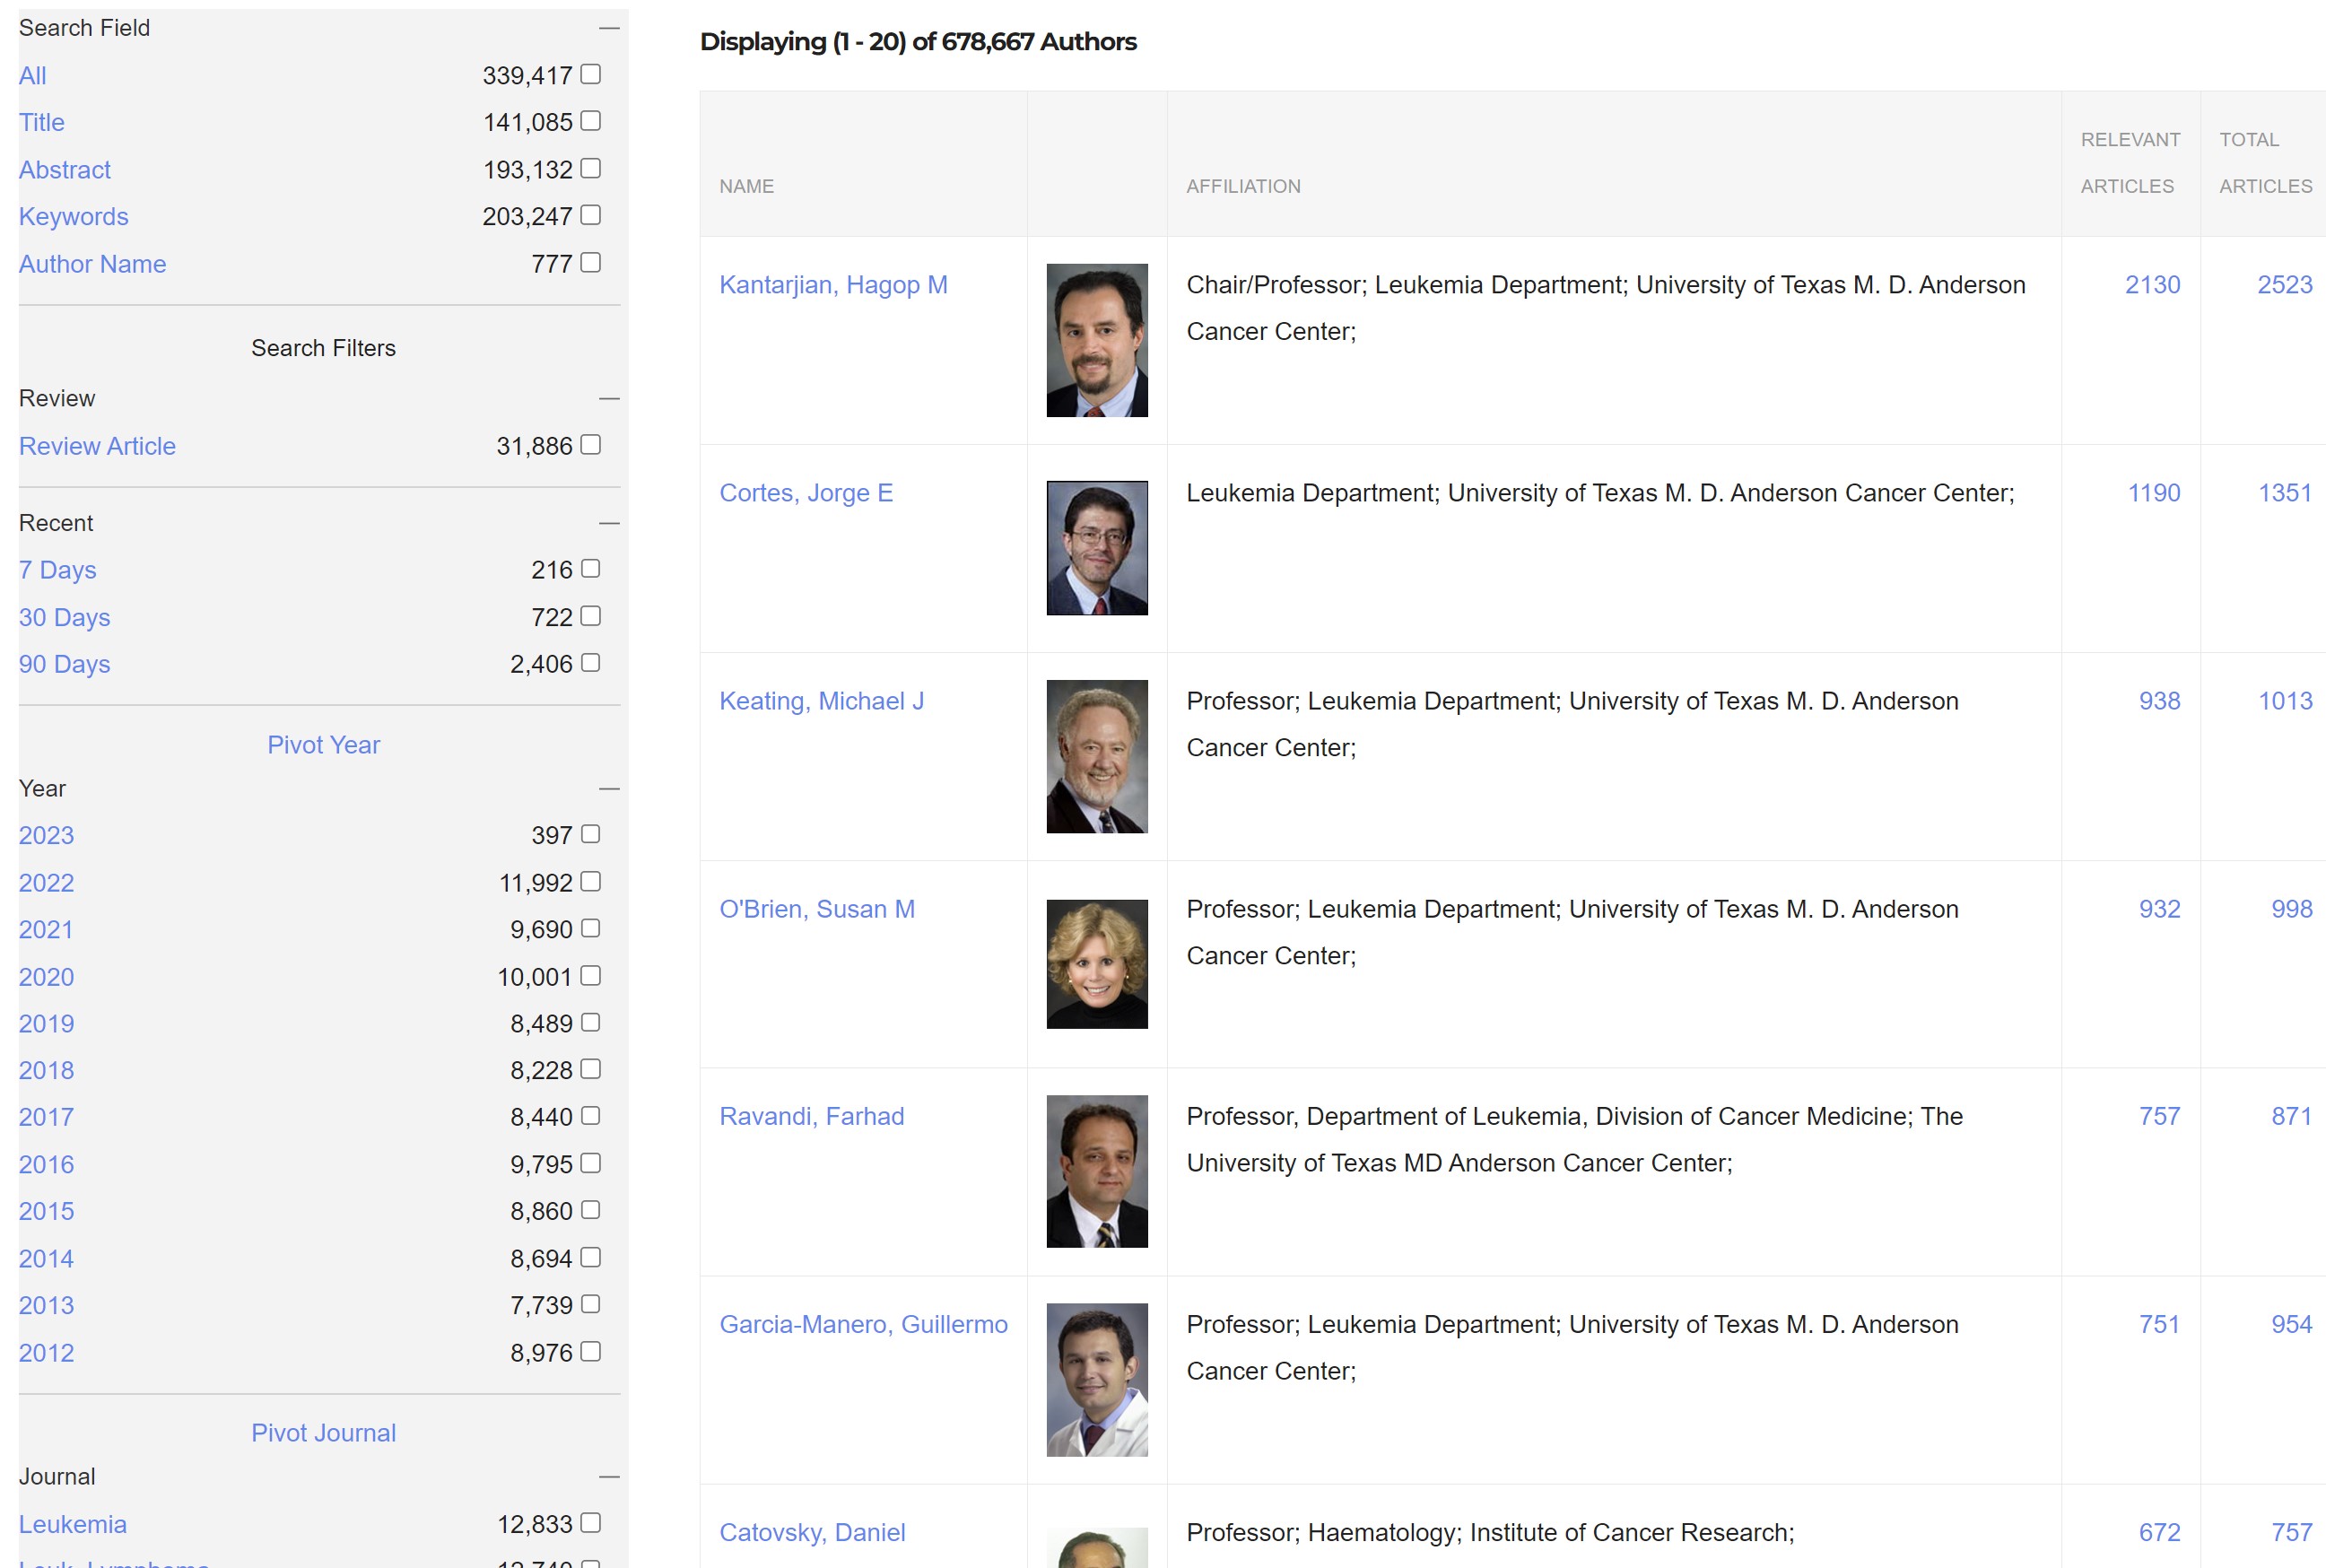Image resolution: width=2326 pixels, height=1568 pixels.
Task: Filter results to 7 Days
Action: coord(57,570)
